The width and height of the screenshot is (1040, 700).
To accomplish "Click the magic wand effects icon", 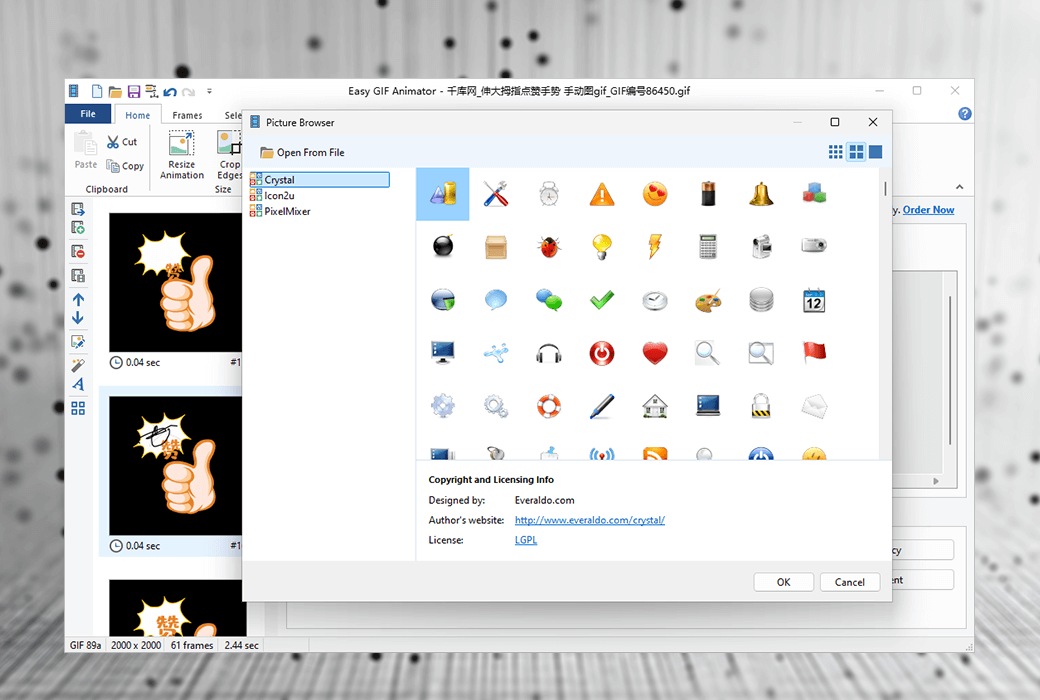I will 78,366.
